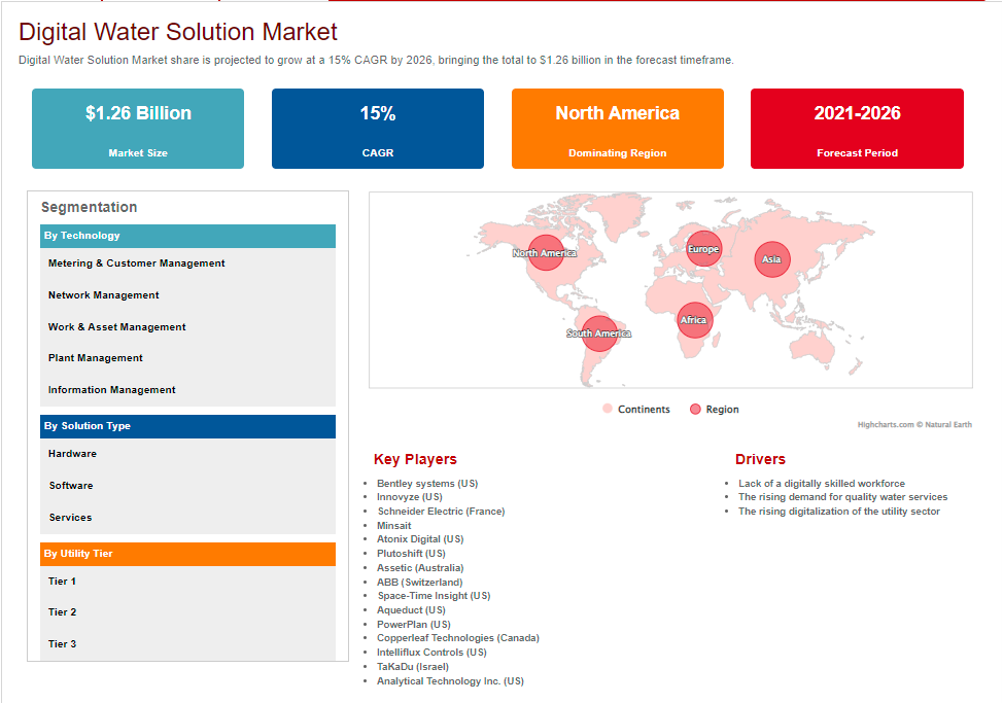The width and height of the screenshot is (1002, 703).
Task: Select the By Utility Tier header
Action: pos(188,554)
